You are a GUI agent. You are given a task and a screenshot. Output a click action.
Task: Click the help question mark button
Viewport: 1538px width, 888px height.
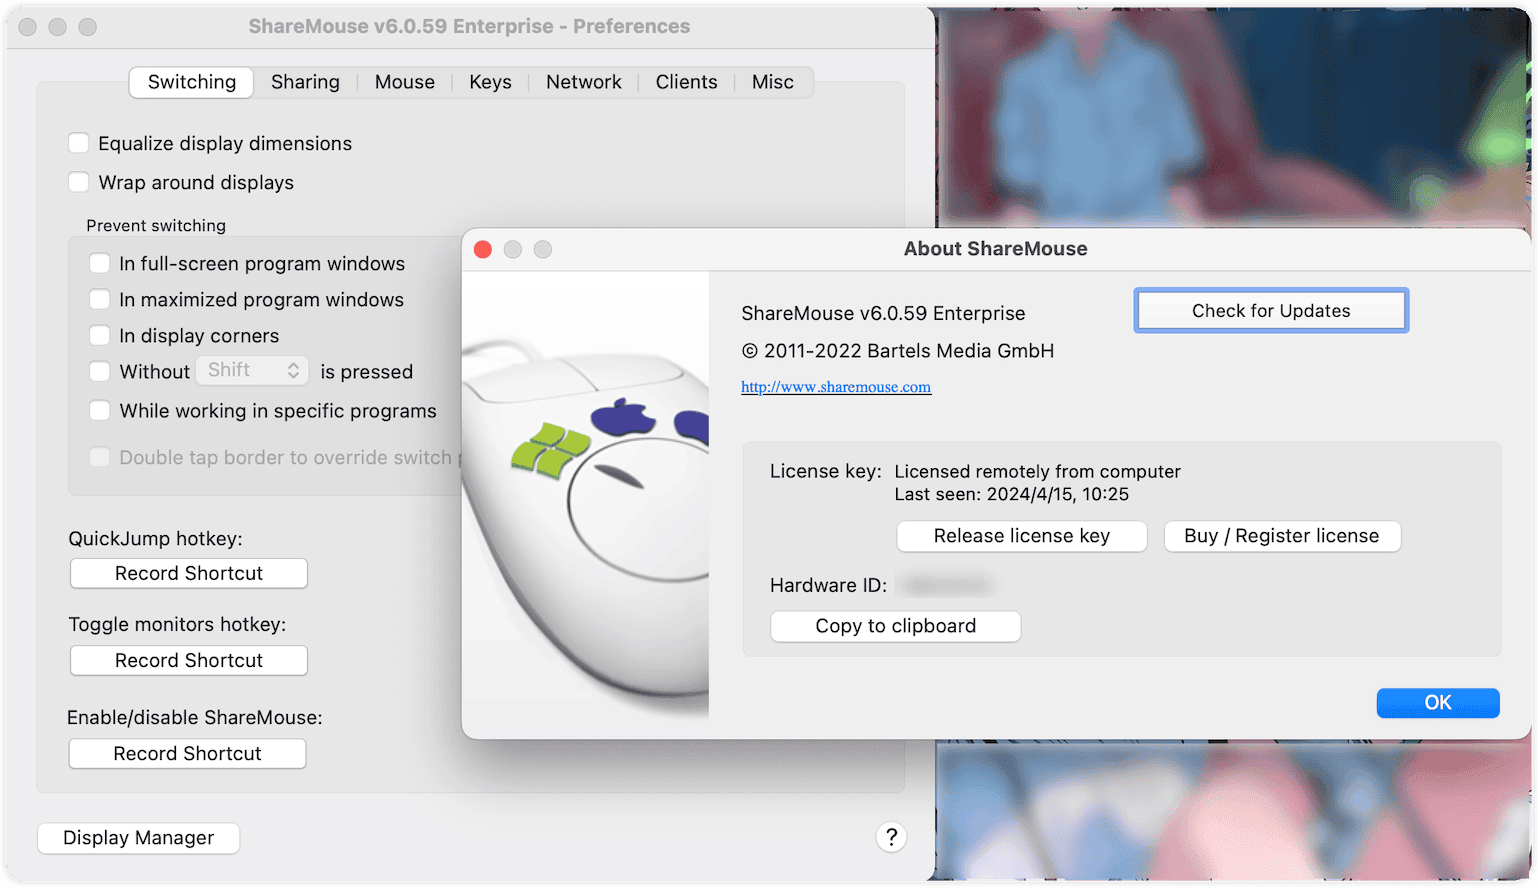[x=891, y=837]
